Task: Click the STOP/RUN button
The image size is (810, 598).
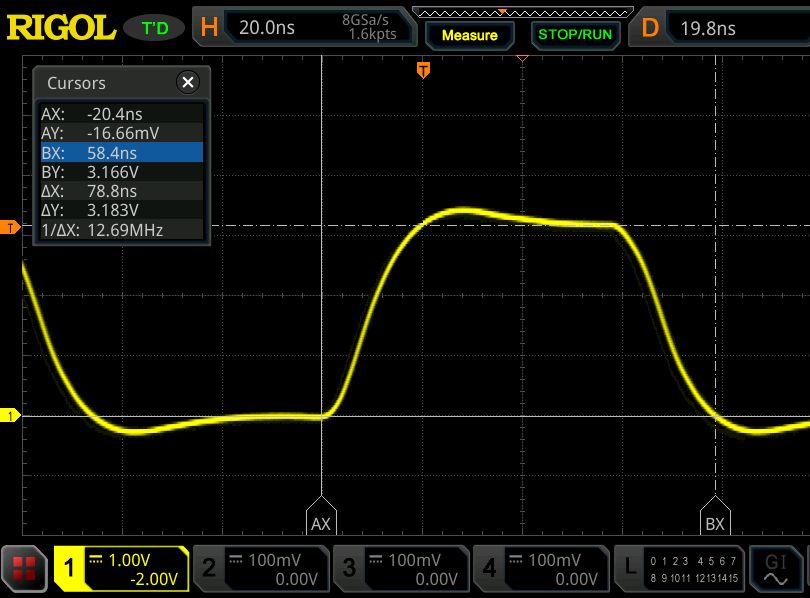Action: (575, 35)
